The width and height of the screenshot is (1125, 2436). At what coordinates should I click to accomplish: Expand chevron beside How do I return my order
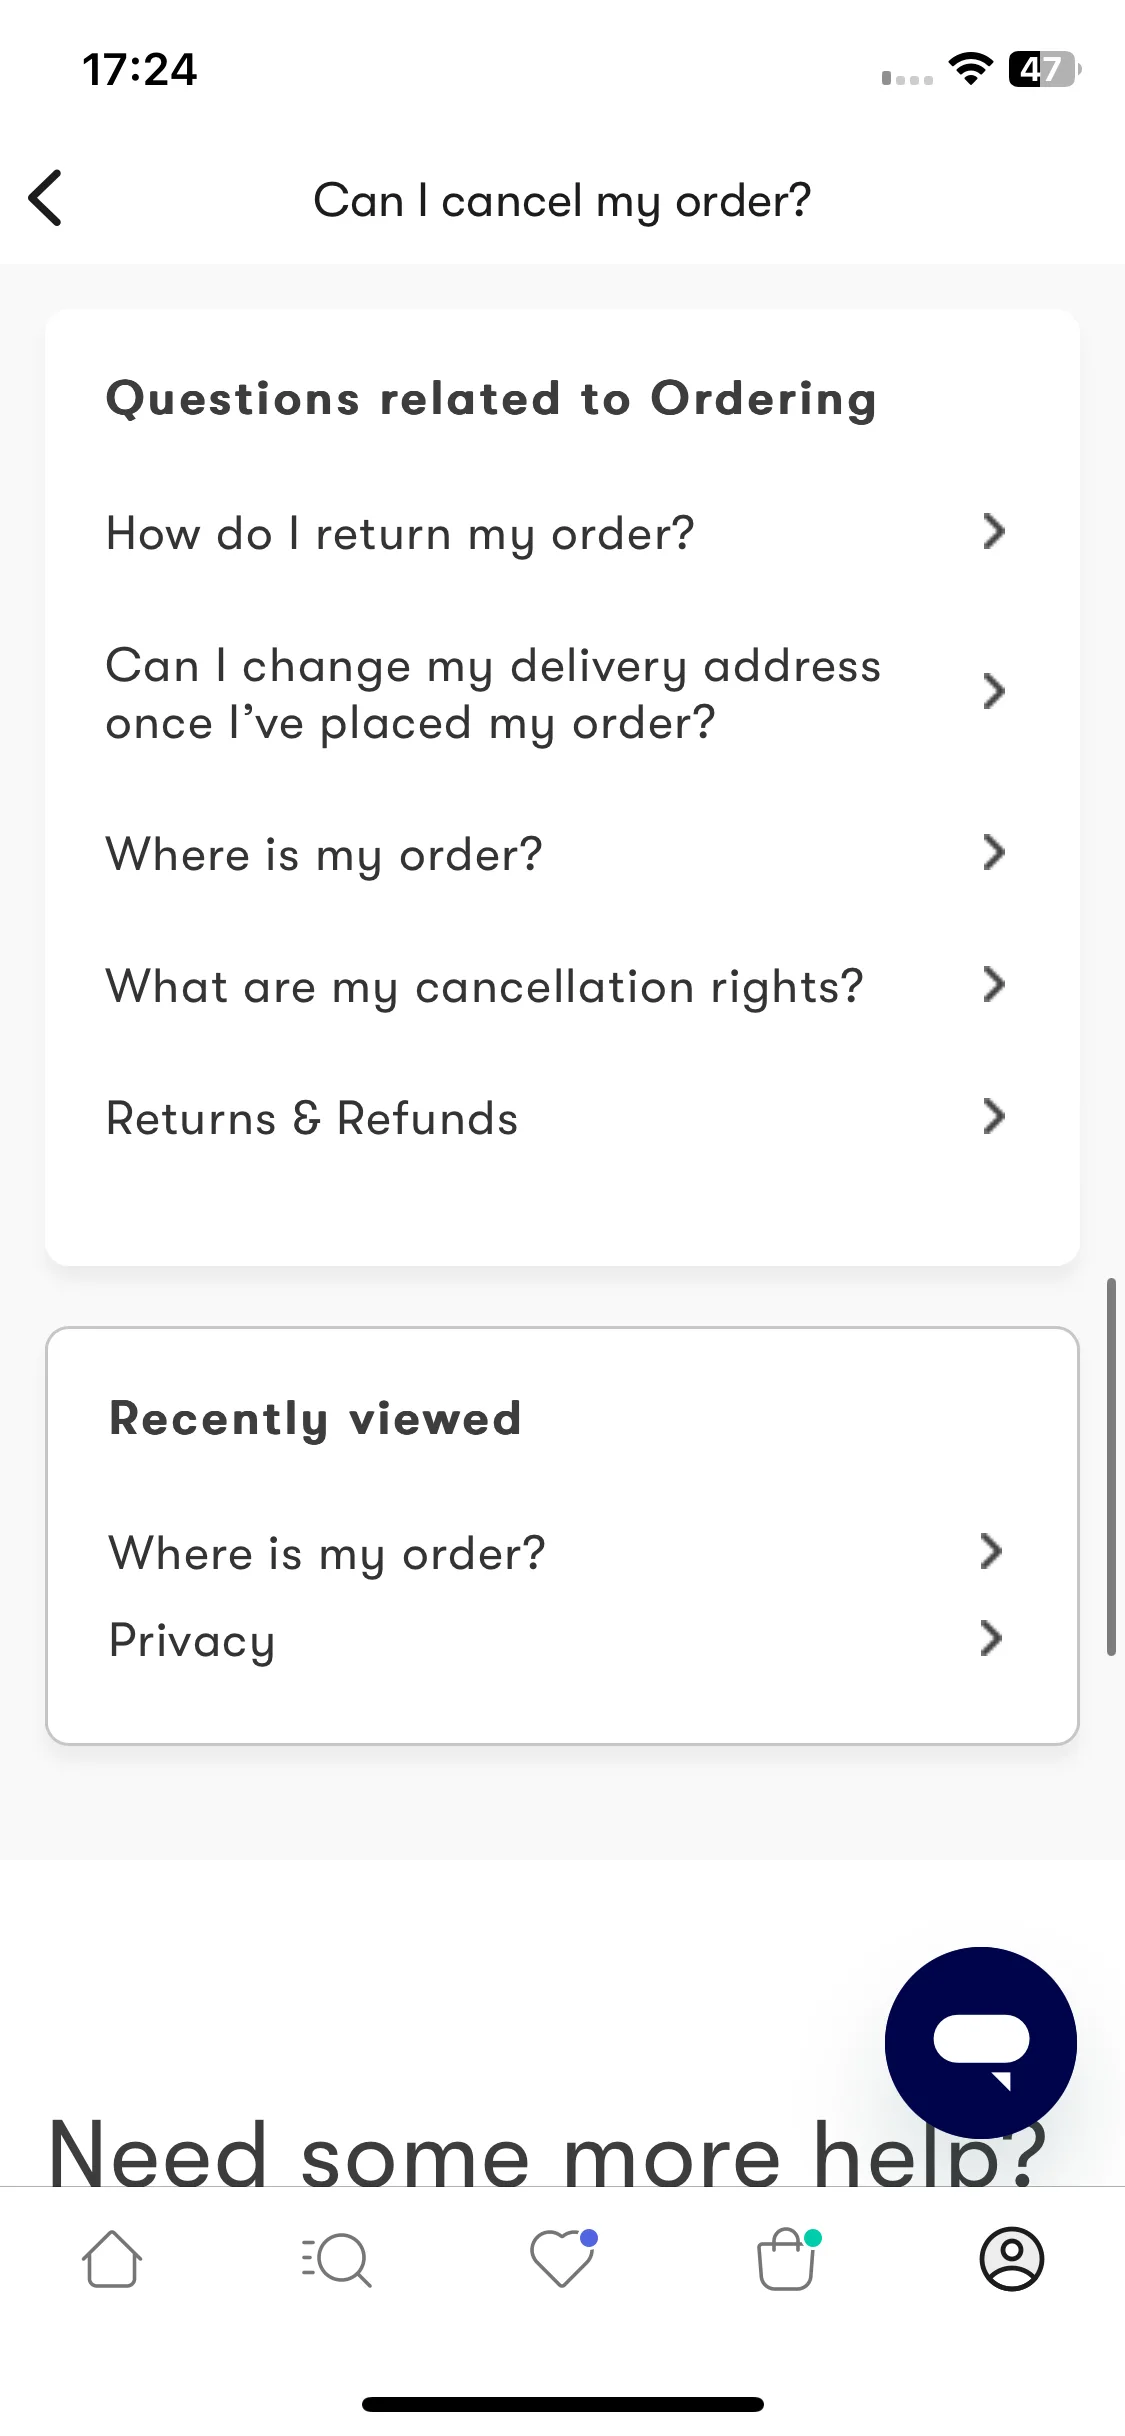point(993,532)
